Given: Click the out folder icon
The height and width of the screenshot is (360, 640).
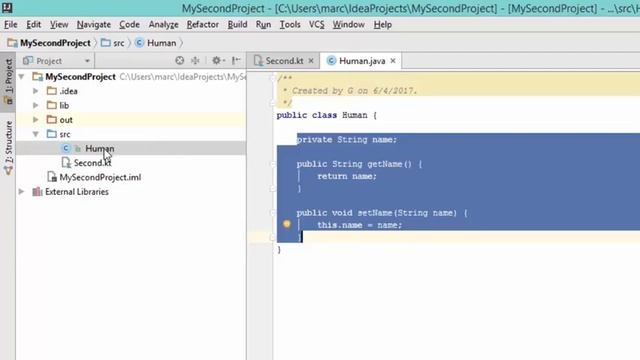Looking at the screenshot, I should click(x=52, y=120).
